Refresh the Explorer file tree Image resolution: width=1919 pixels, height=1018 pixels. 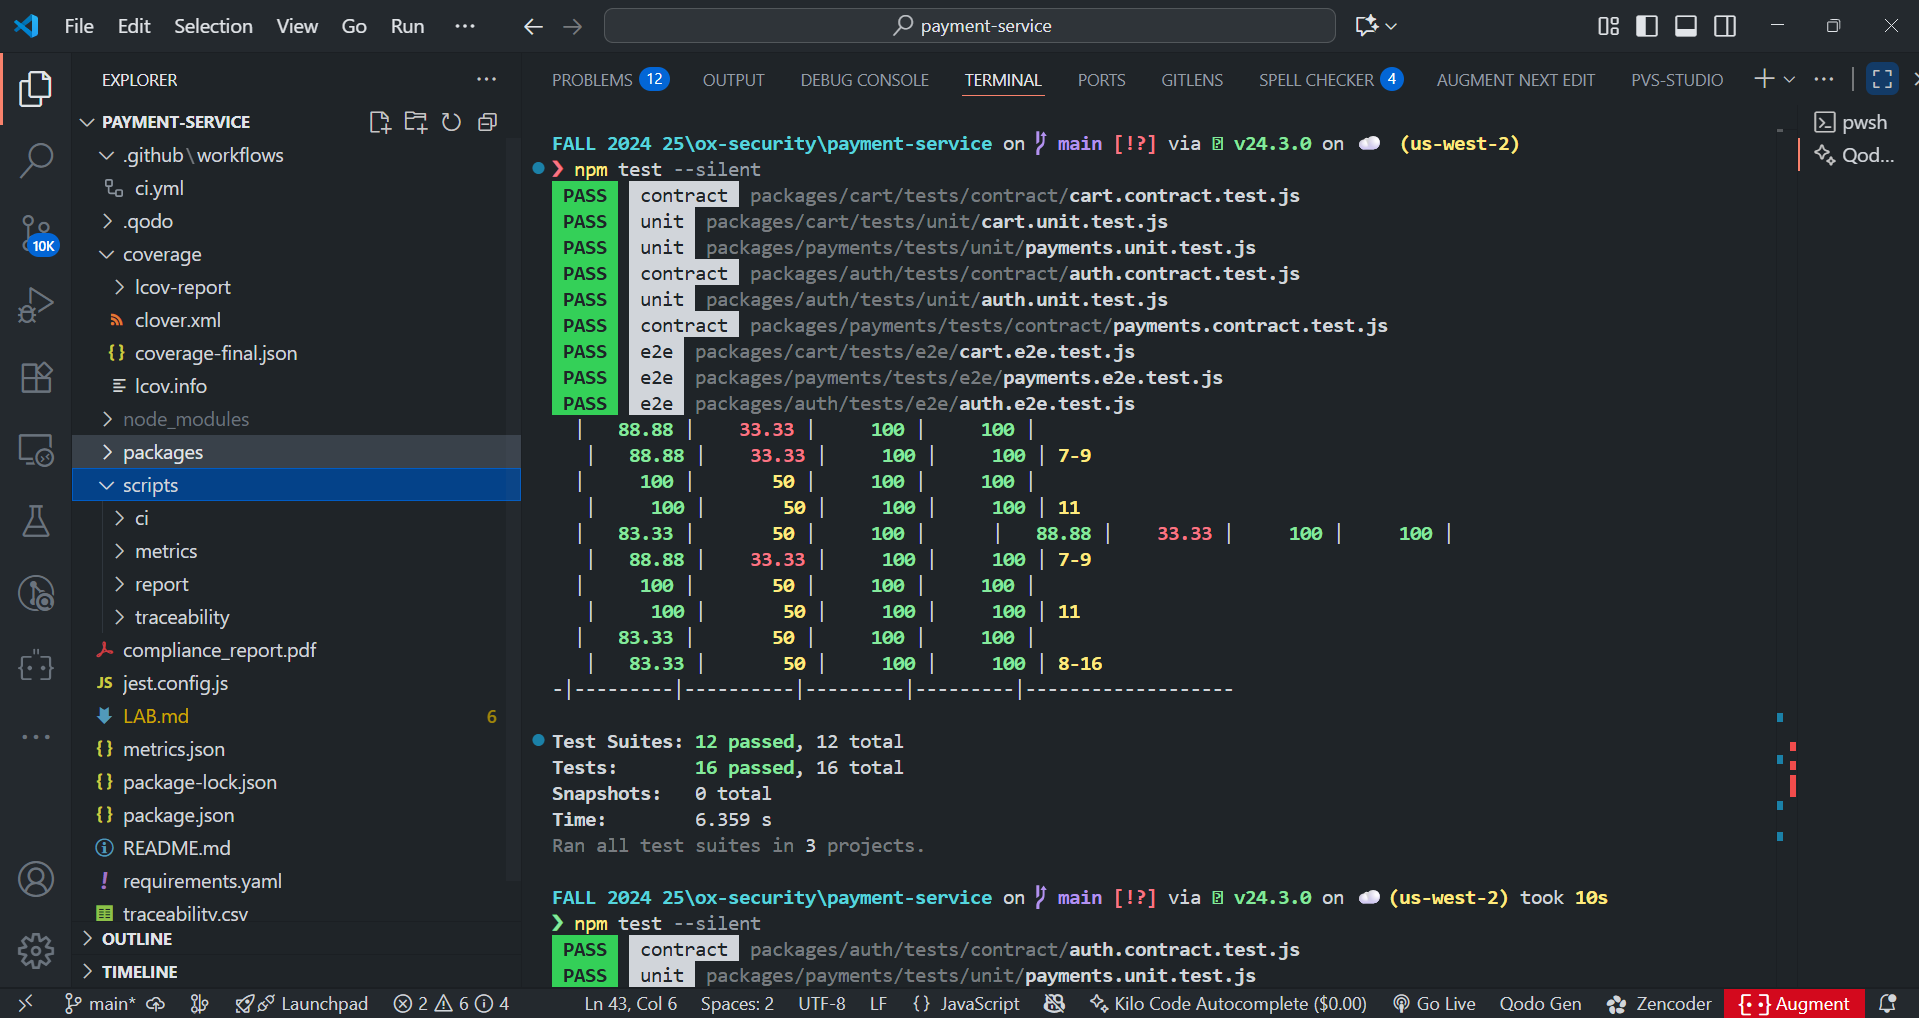[451, 121]
